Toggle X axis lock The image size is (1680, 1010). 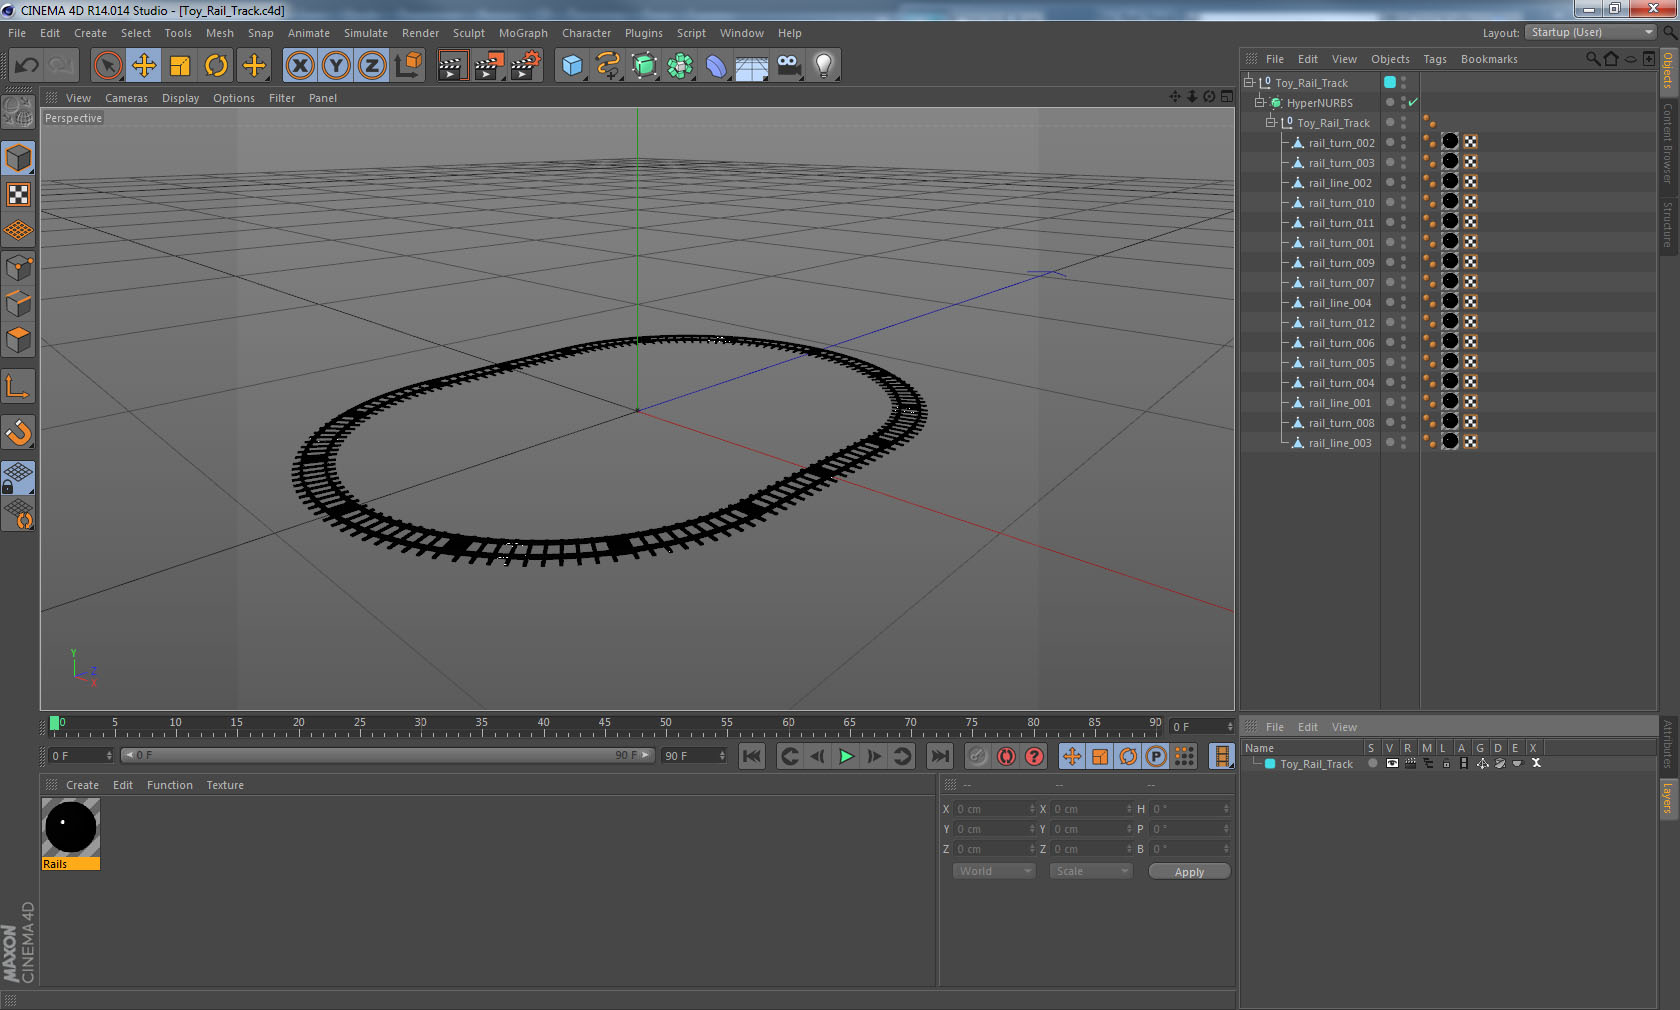299,66
